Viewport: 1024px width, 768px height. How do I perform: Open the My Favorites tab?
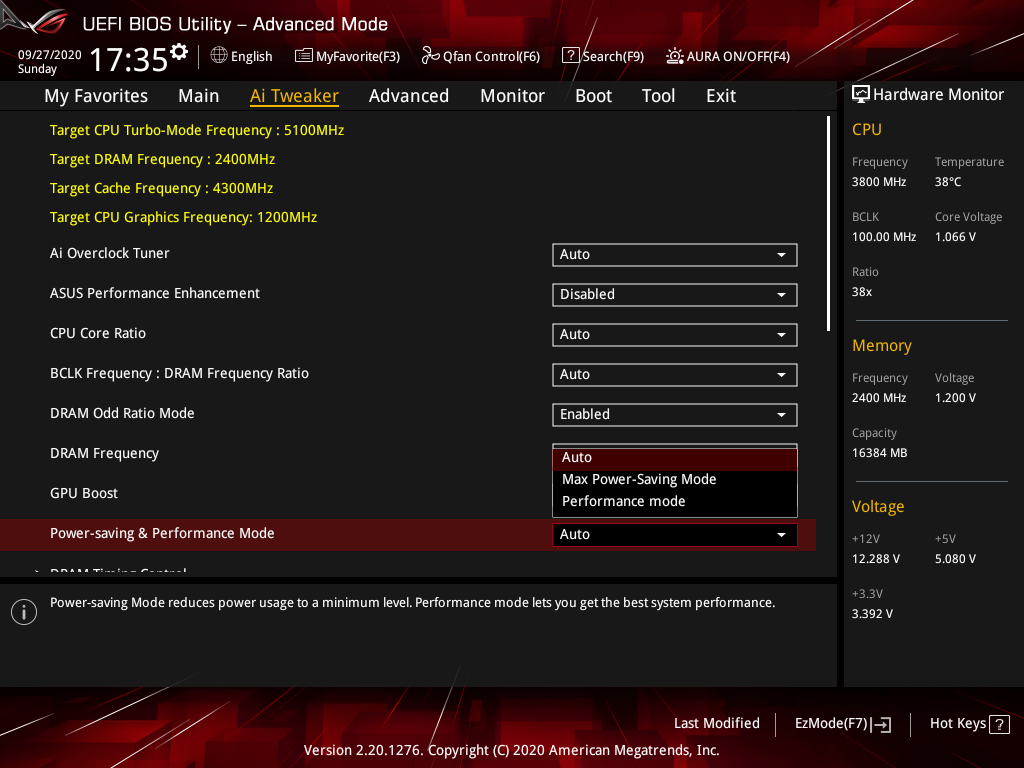(96, 96)
